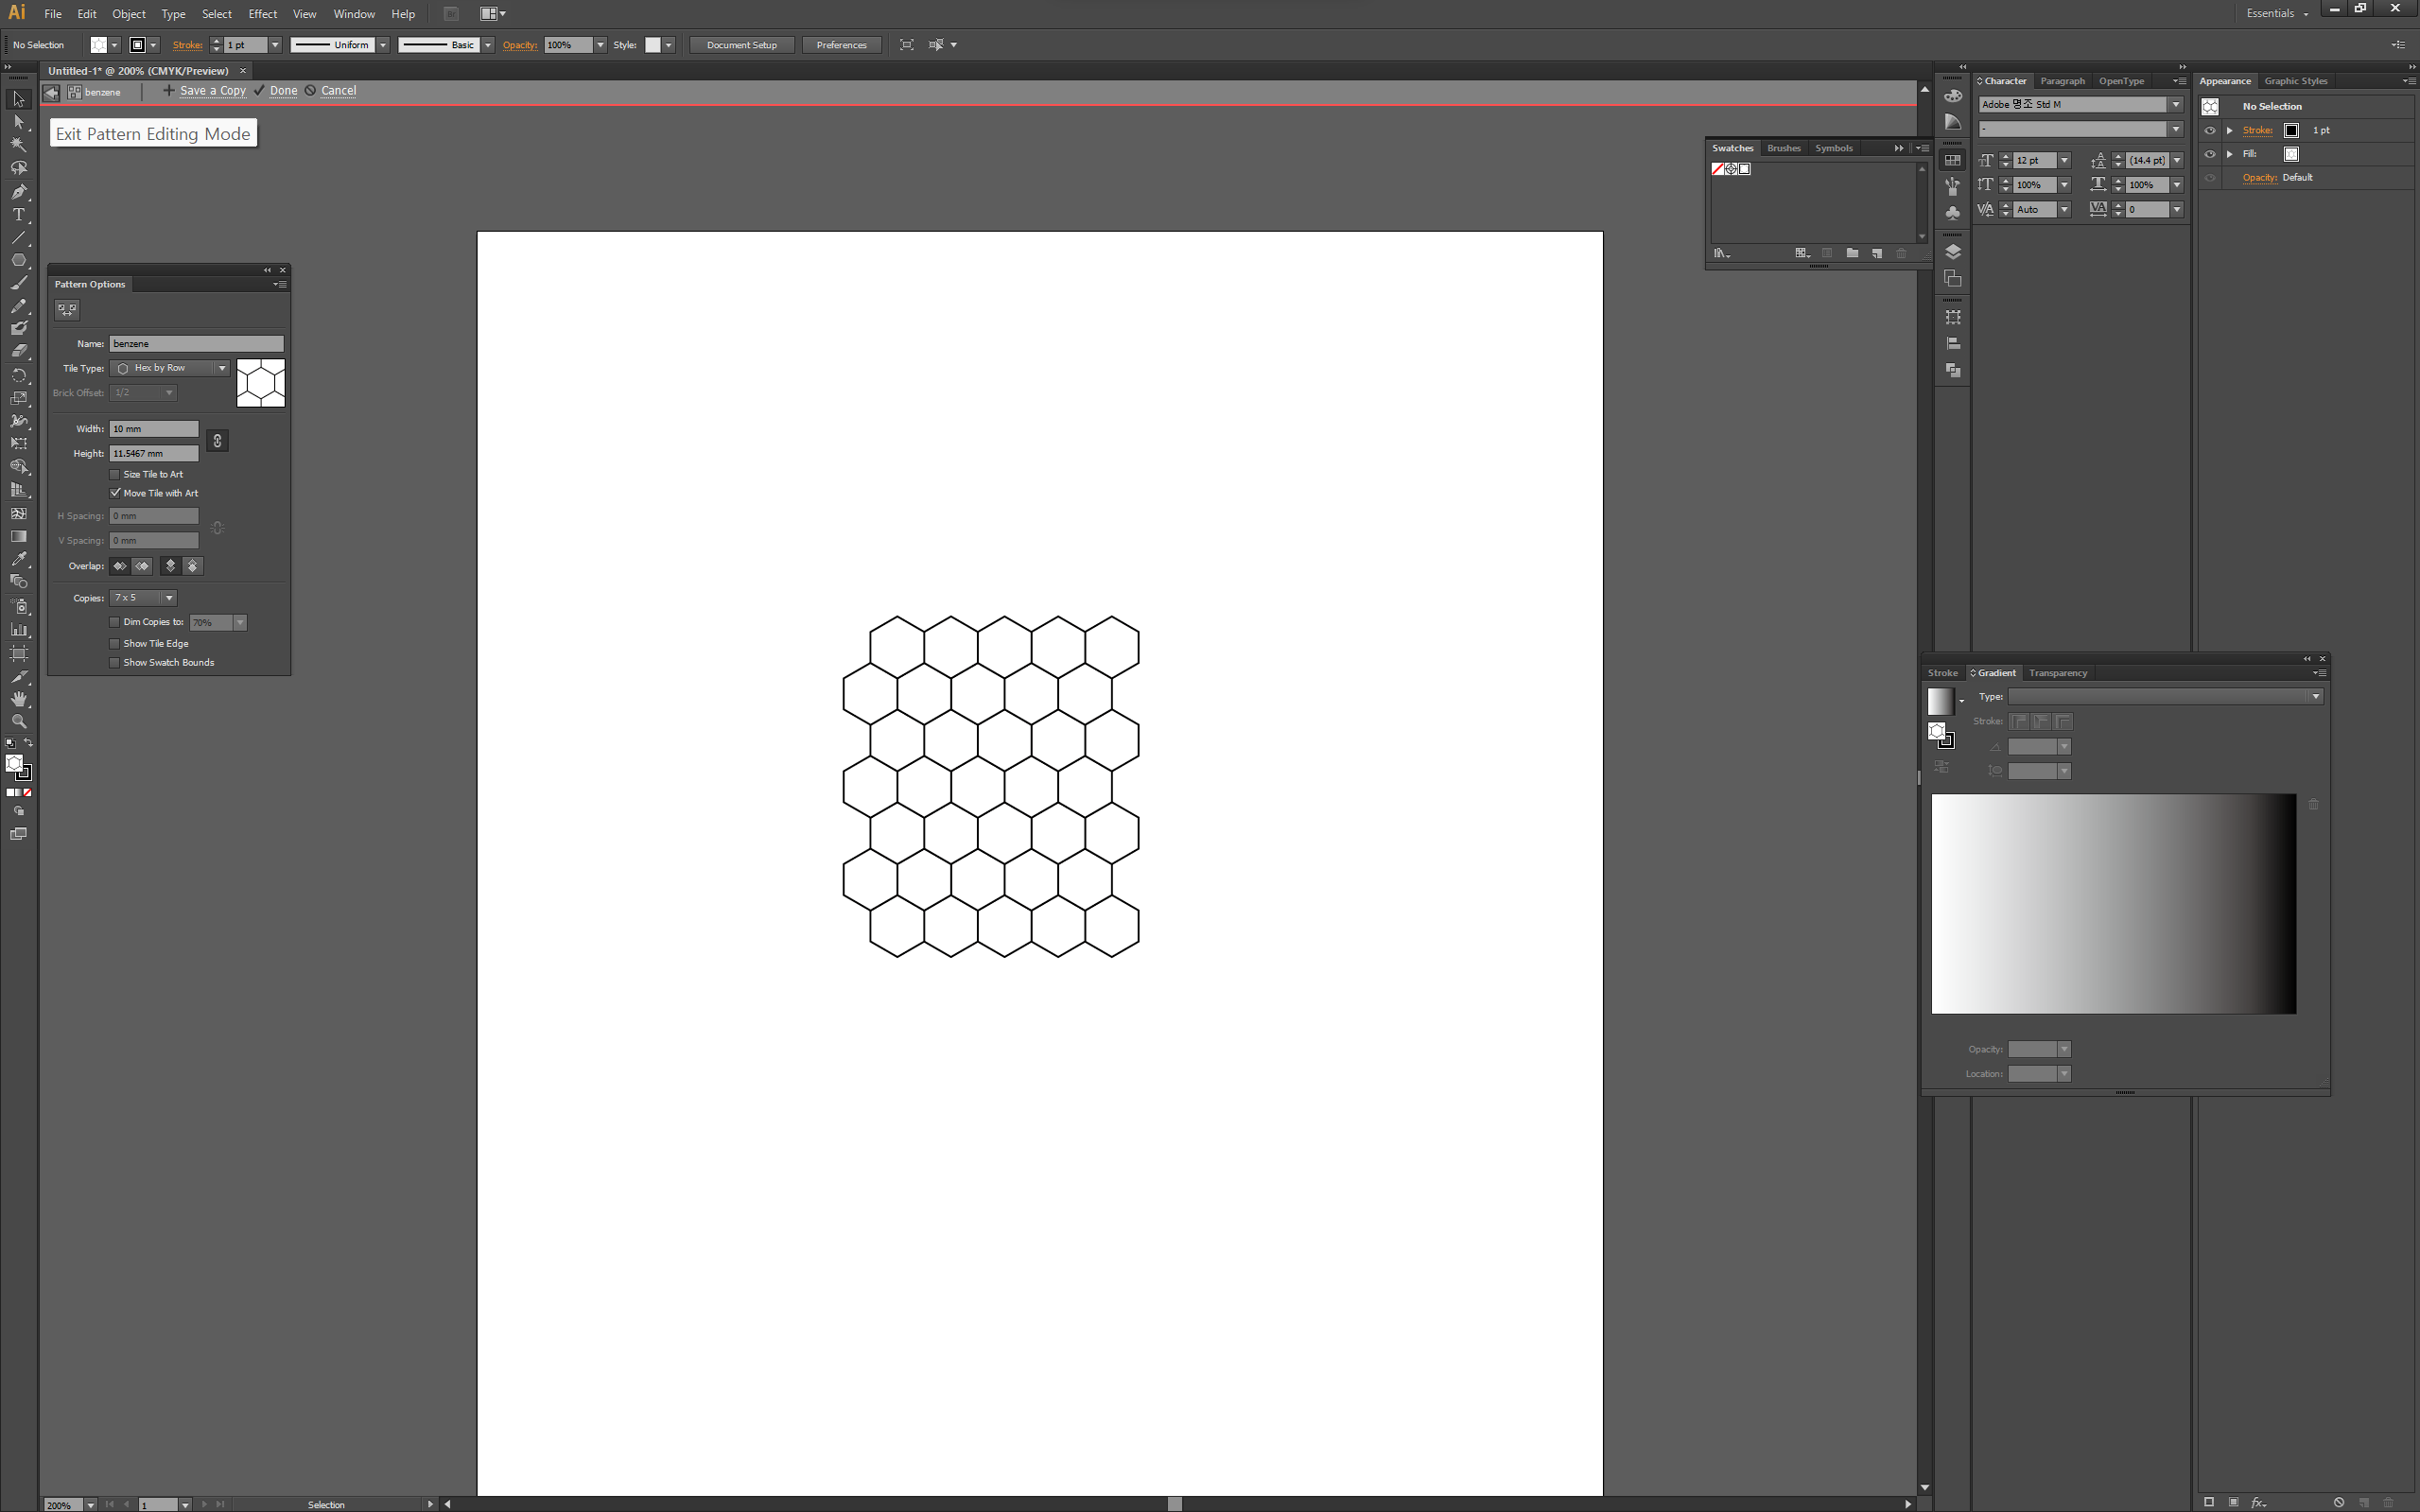Toggle the width-height proportion link icon
Image resolution: width=2420 pixels, height=1512 pixels.
(217, 441)
